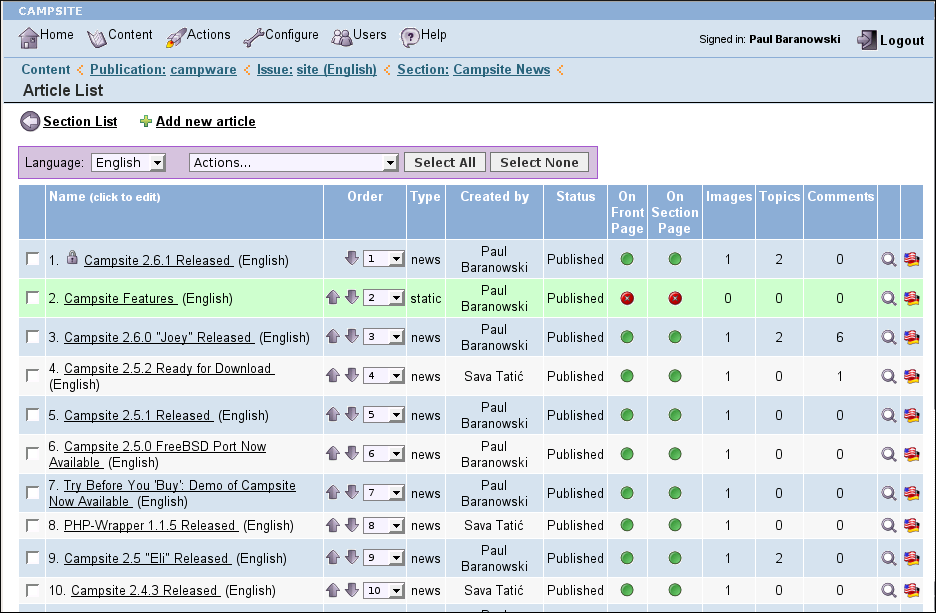Click the lock icon on Campsite 2.6.1 Released
The height and width of the screenshot is (613, 936).
[x=72, y=257]
